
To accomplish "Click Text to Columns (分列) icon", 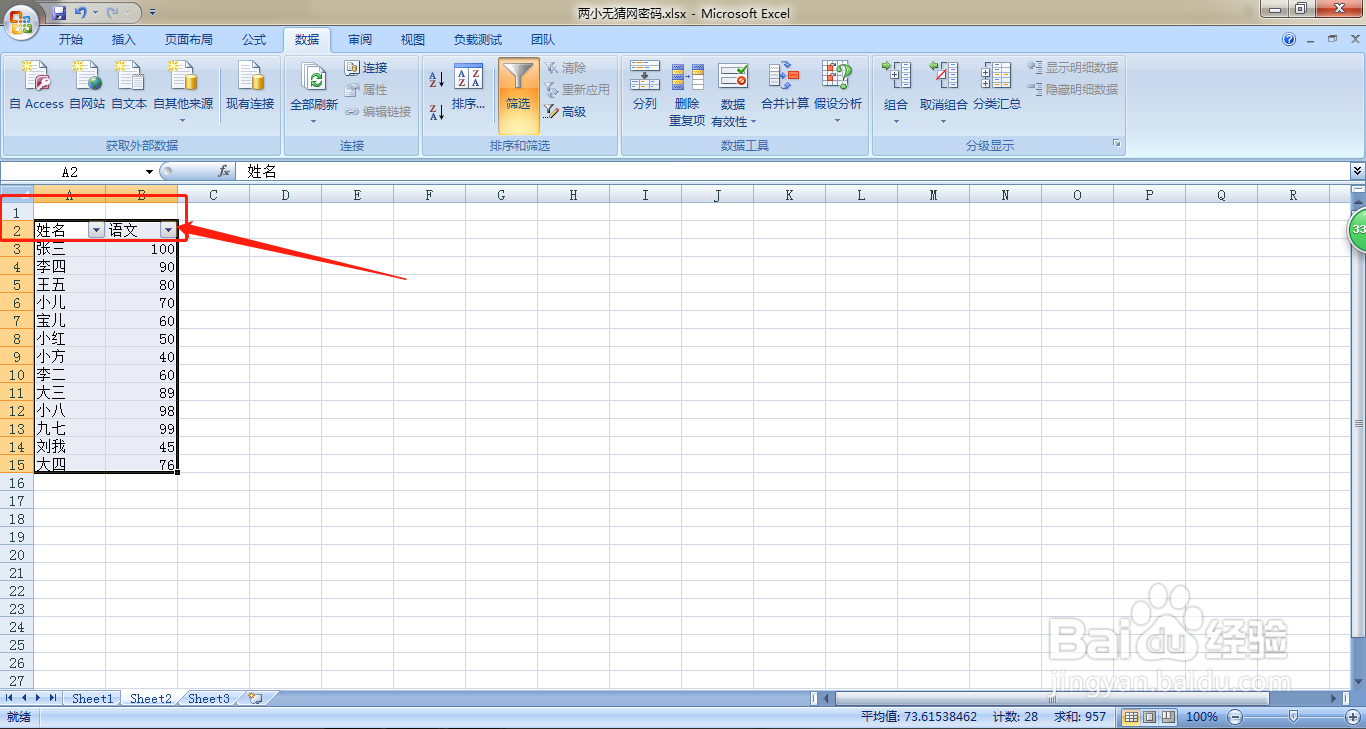I will pyautogui.click(x=645, y=86).
